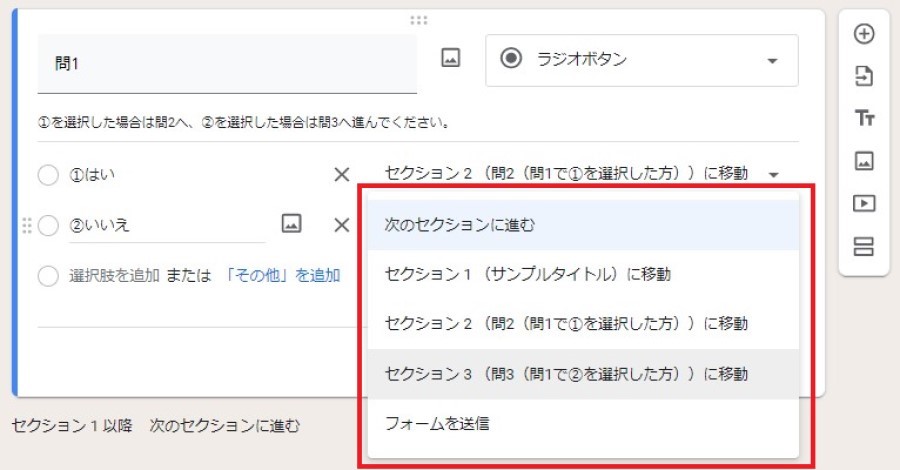Click the Add question plus icon
Screen dimensions: 900x470
(x=864, y=34)
